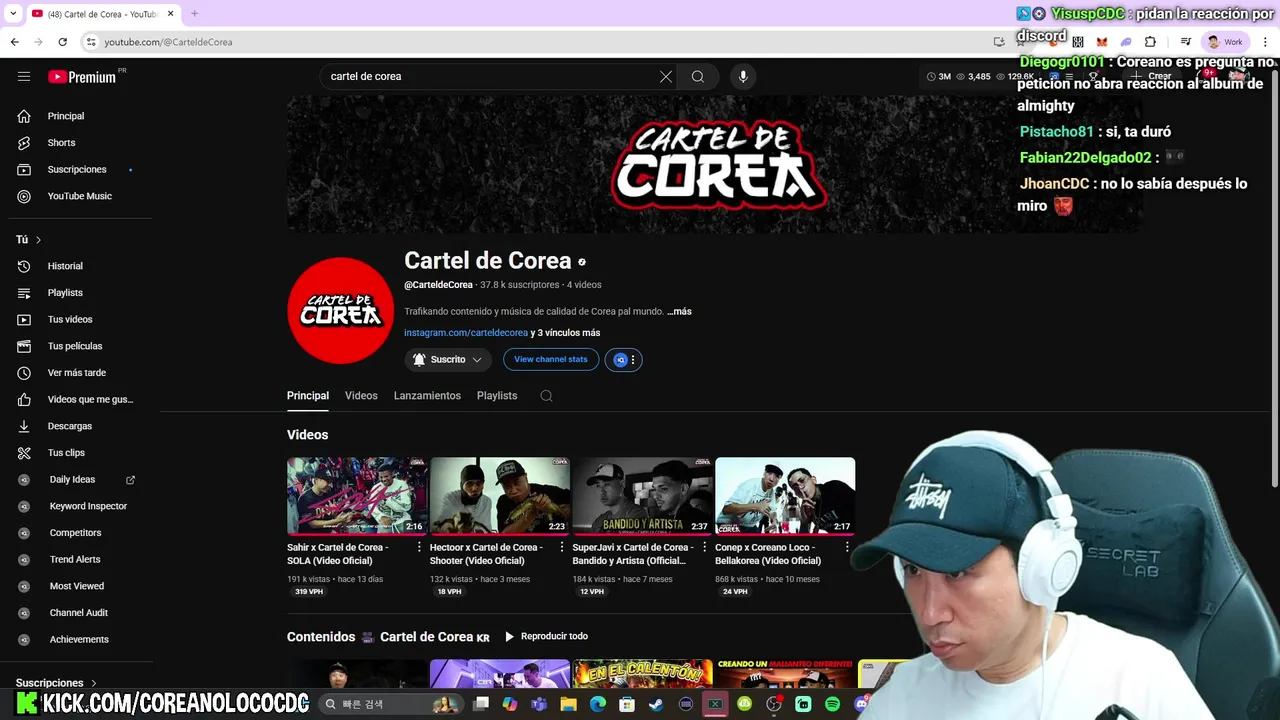
Task: Clear the search box text
Action: pos(666,76)
